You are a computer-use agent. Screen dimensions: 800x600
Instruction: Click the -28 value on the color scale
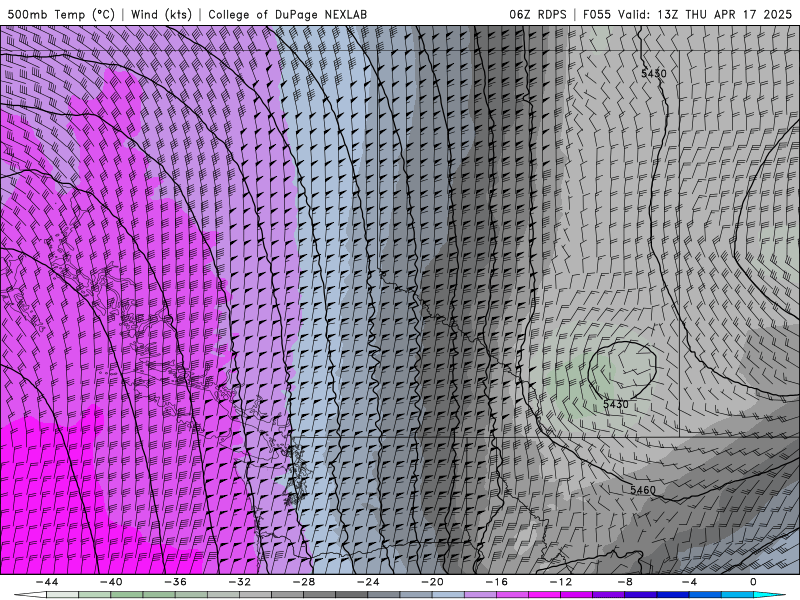304,582
